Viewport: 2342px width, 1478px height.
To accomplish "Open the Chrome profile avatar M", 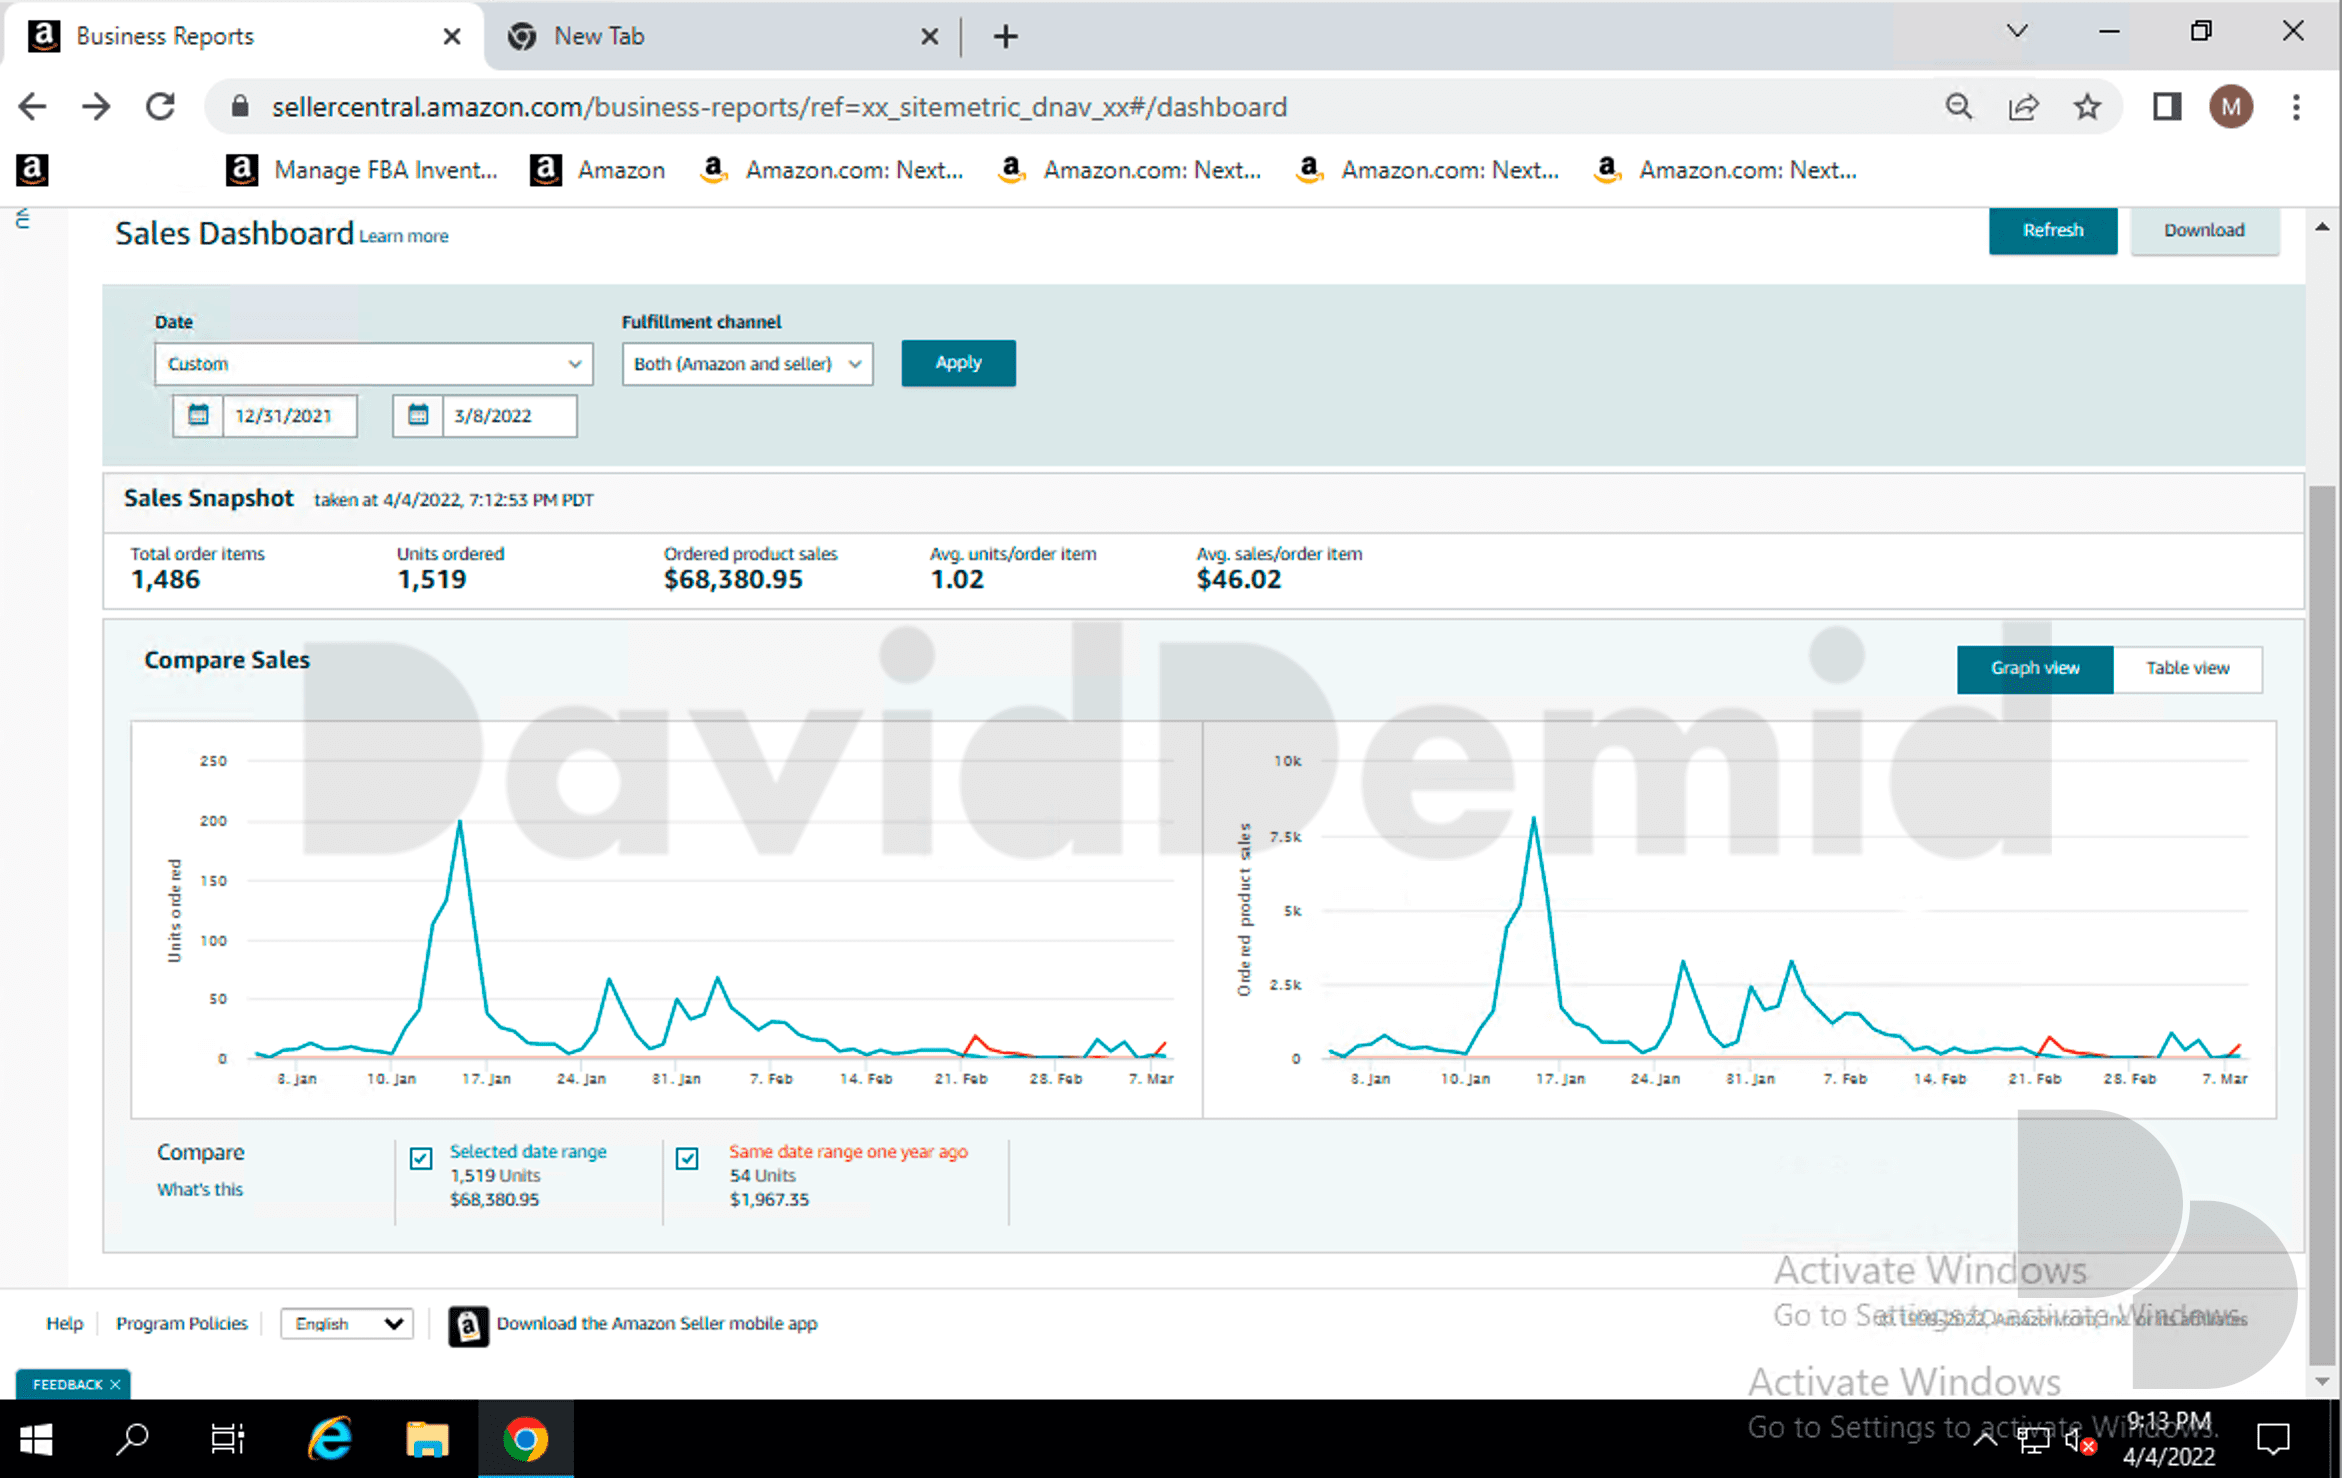I will (2231, 107).
